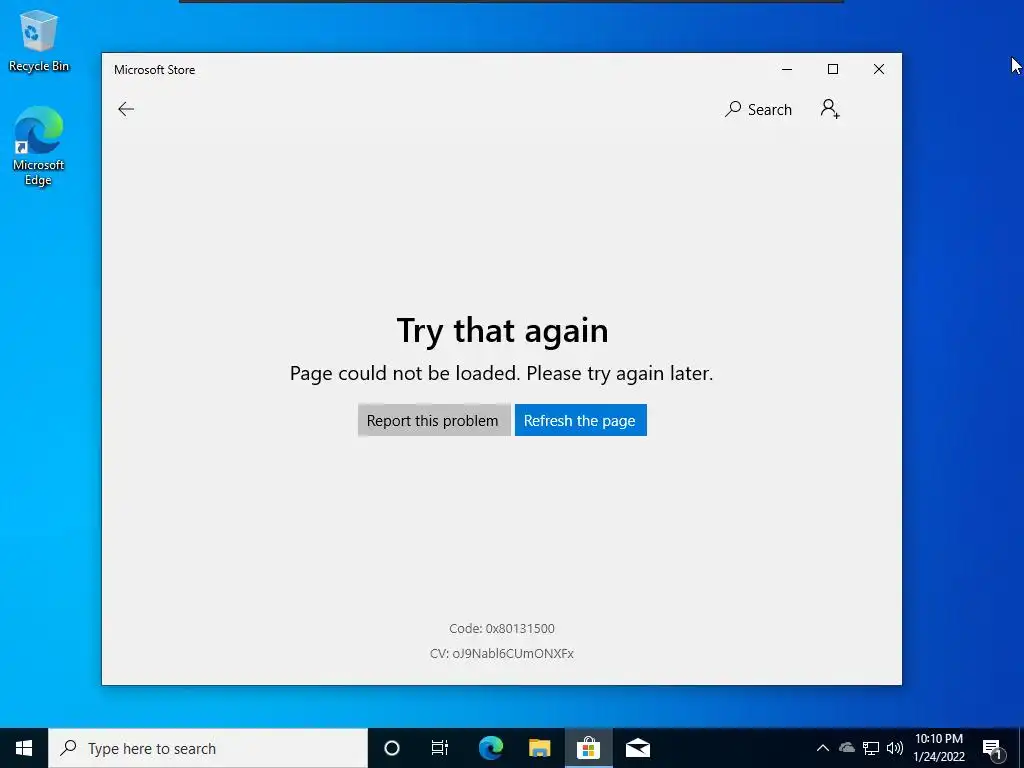Viewport: 1024px width, 768px height.
Task: Open Search in Microsoft Store
Action: coord(758,109)
